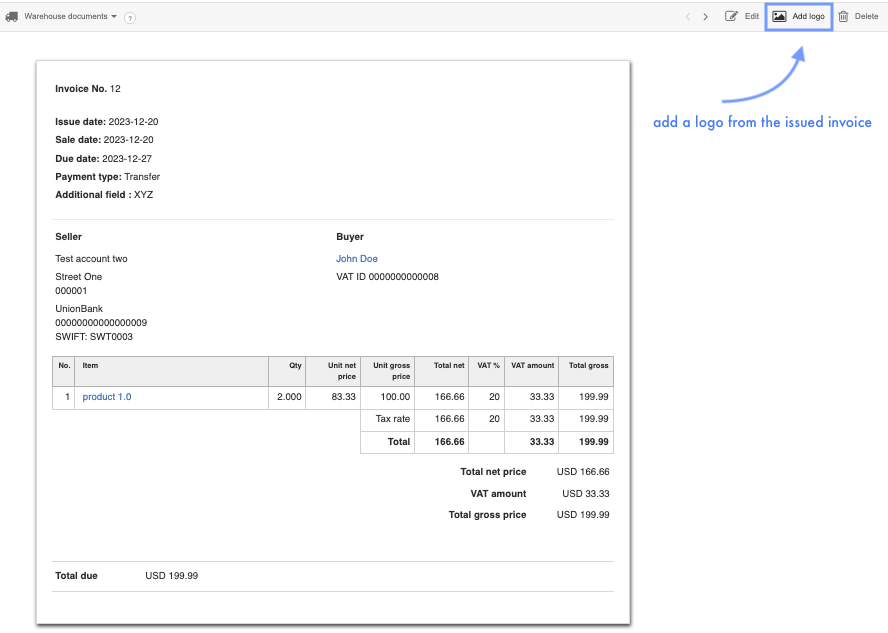888x633 pixels.
Task: Click the VAT % column header
Action: pos(488,366)
